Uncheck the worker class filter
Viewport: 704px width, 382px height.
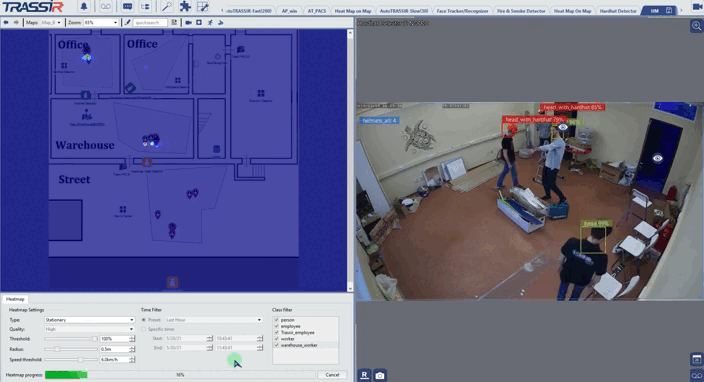coord(277,338)
